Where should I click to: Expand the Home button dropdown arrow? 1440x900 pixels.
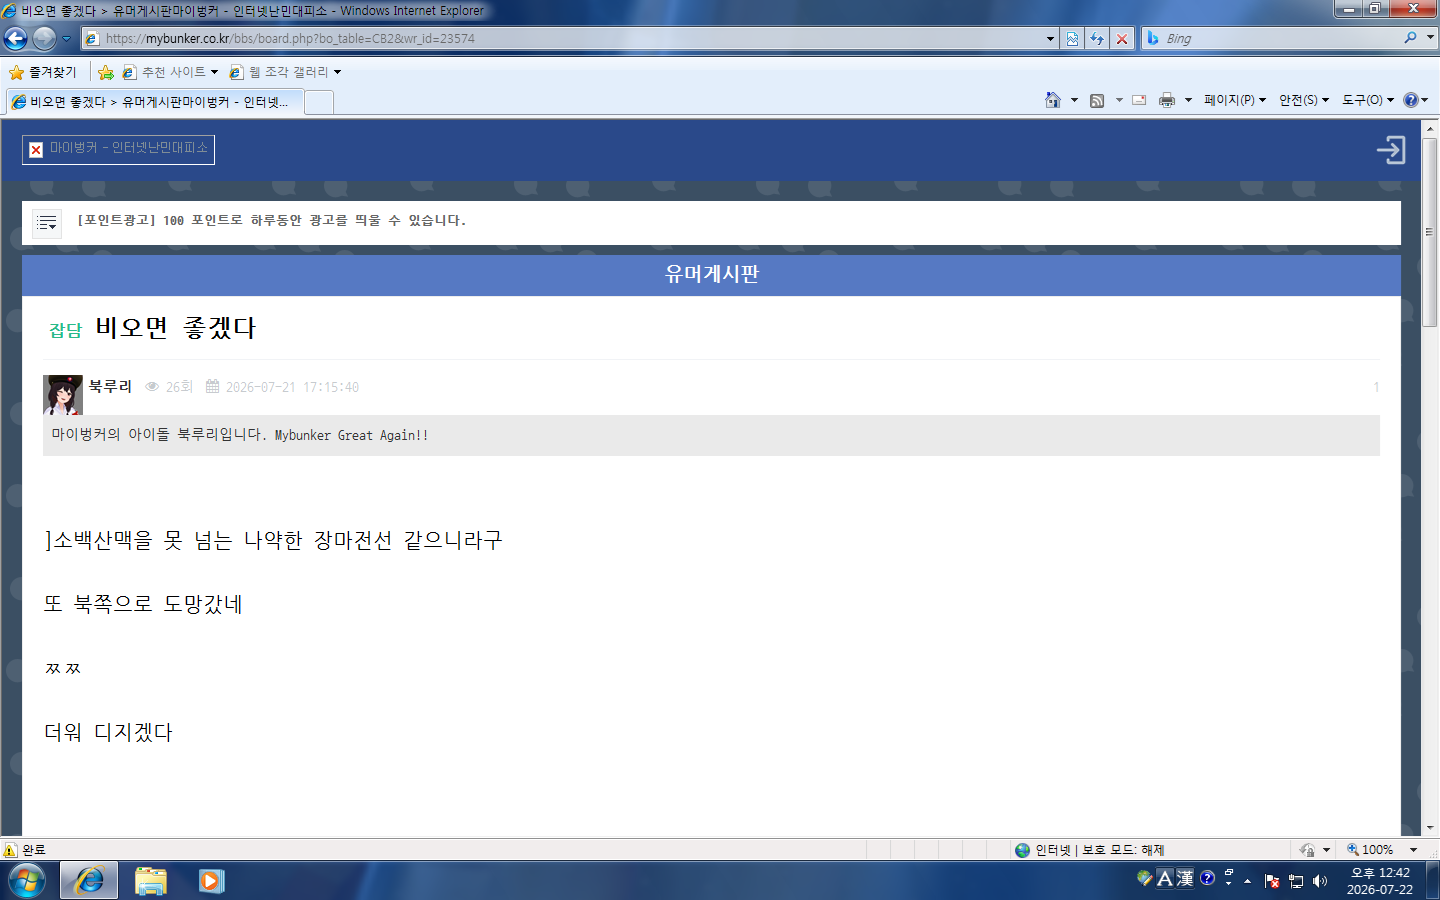[x=1074, y=100]
